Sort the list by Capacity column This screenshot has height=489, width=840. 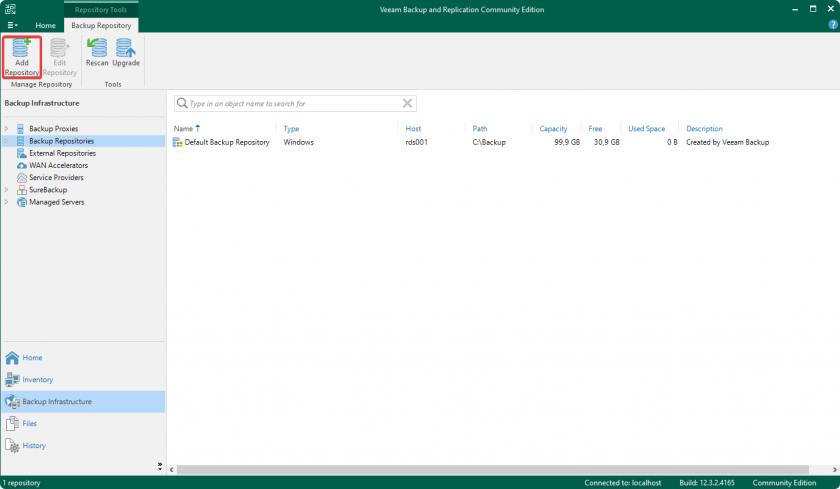pyautogui.click(x=553, y=129)
